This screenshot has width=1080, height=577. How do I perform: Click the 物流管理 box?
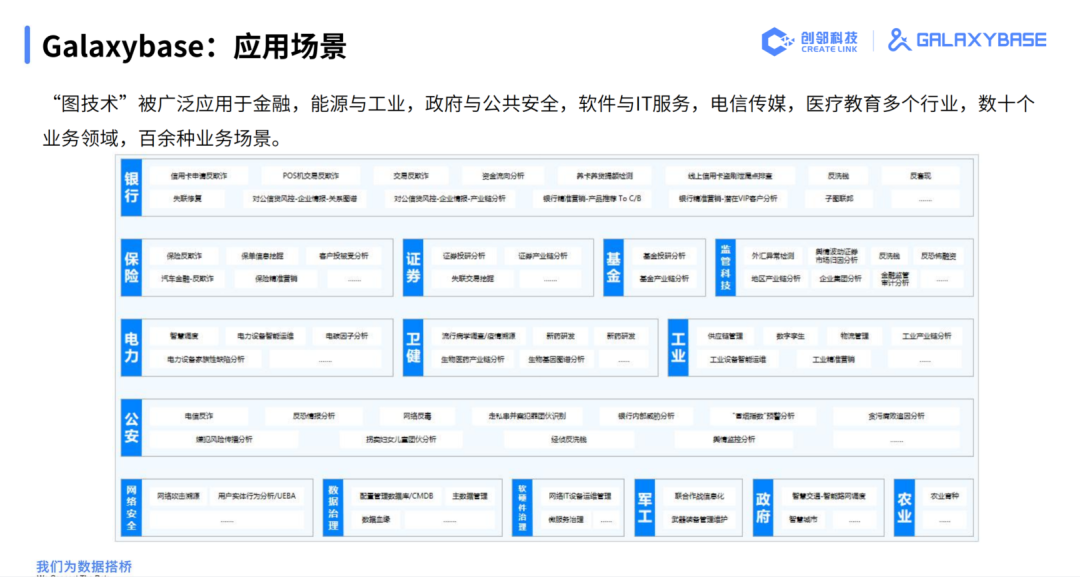(x=854, y=337)
